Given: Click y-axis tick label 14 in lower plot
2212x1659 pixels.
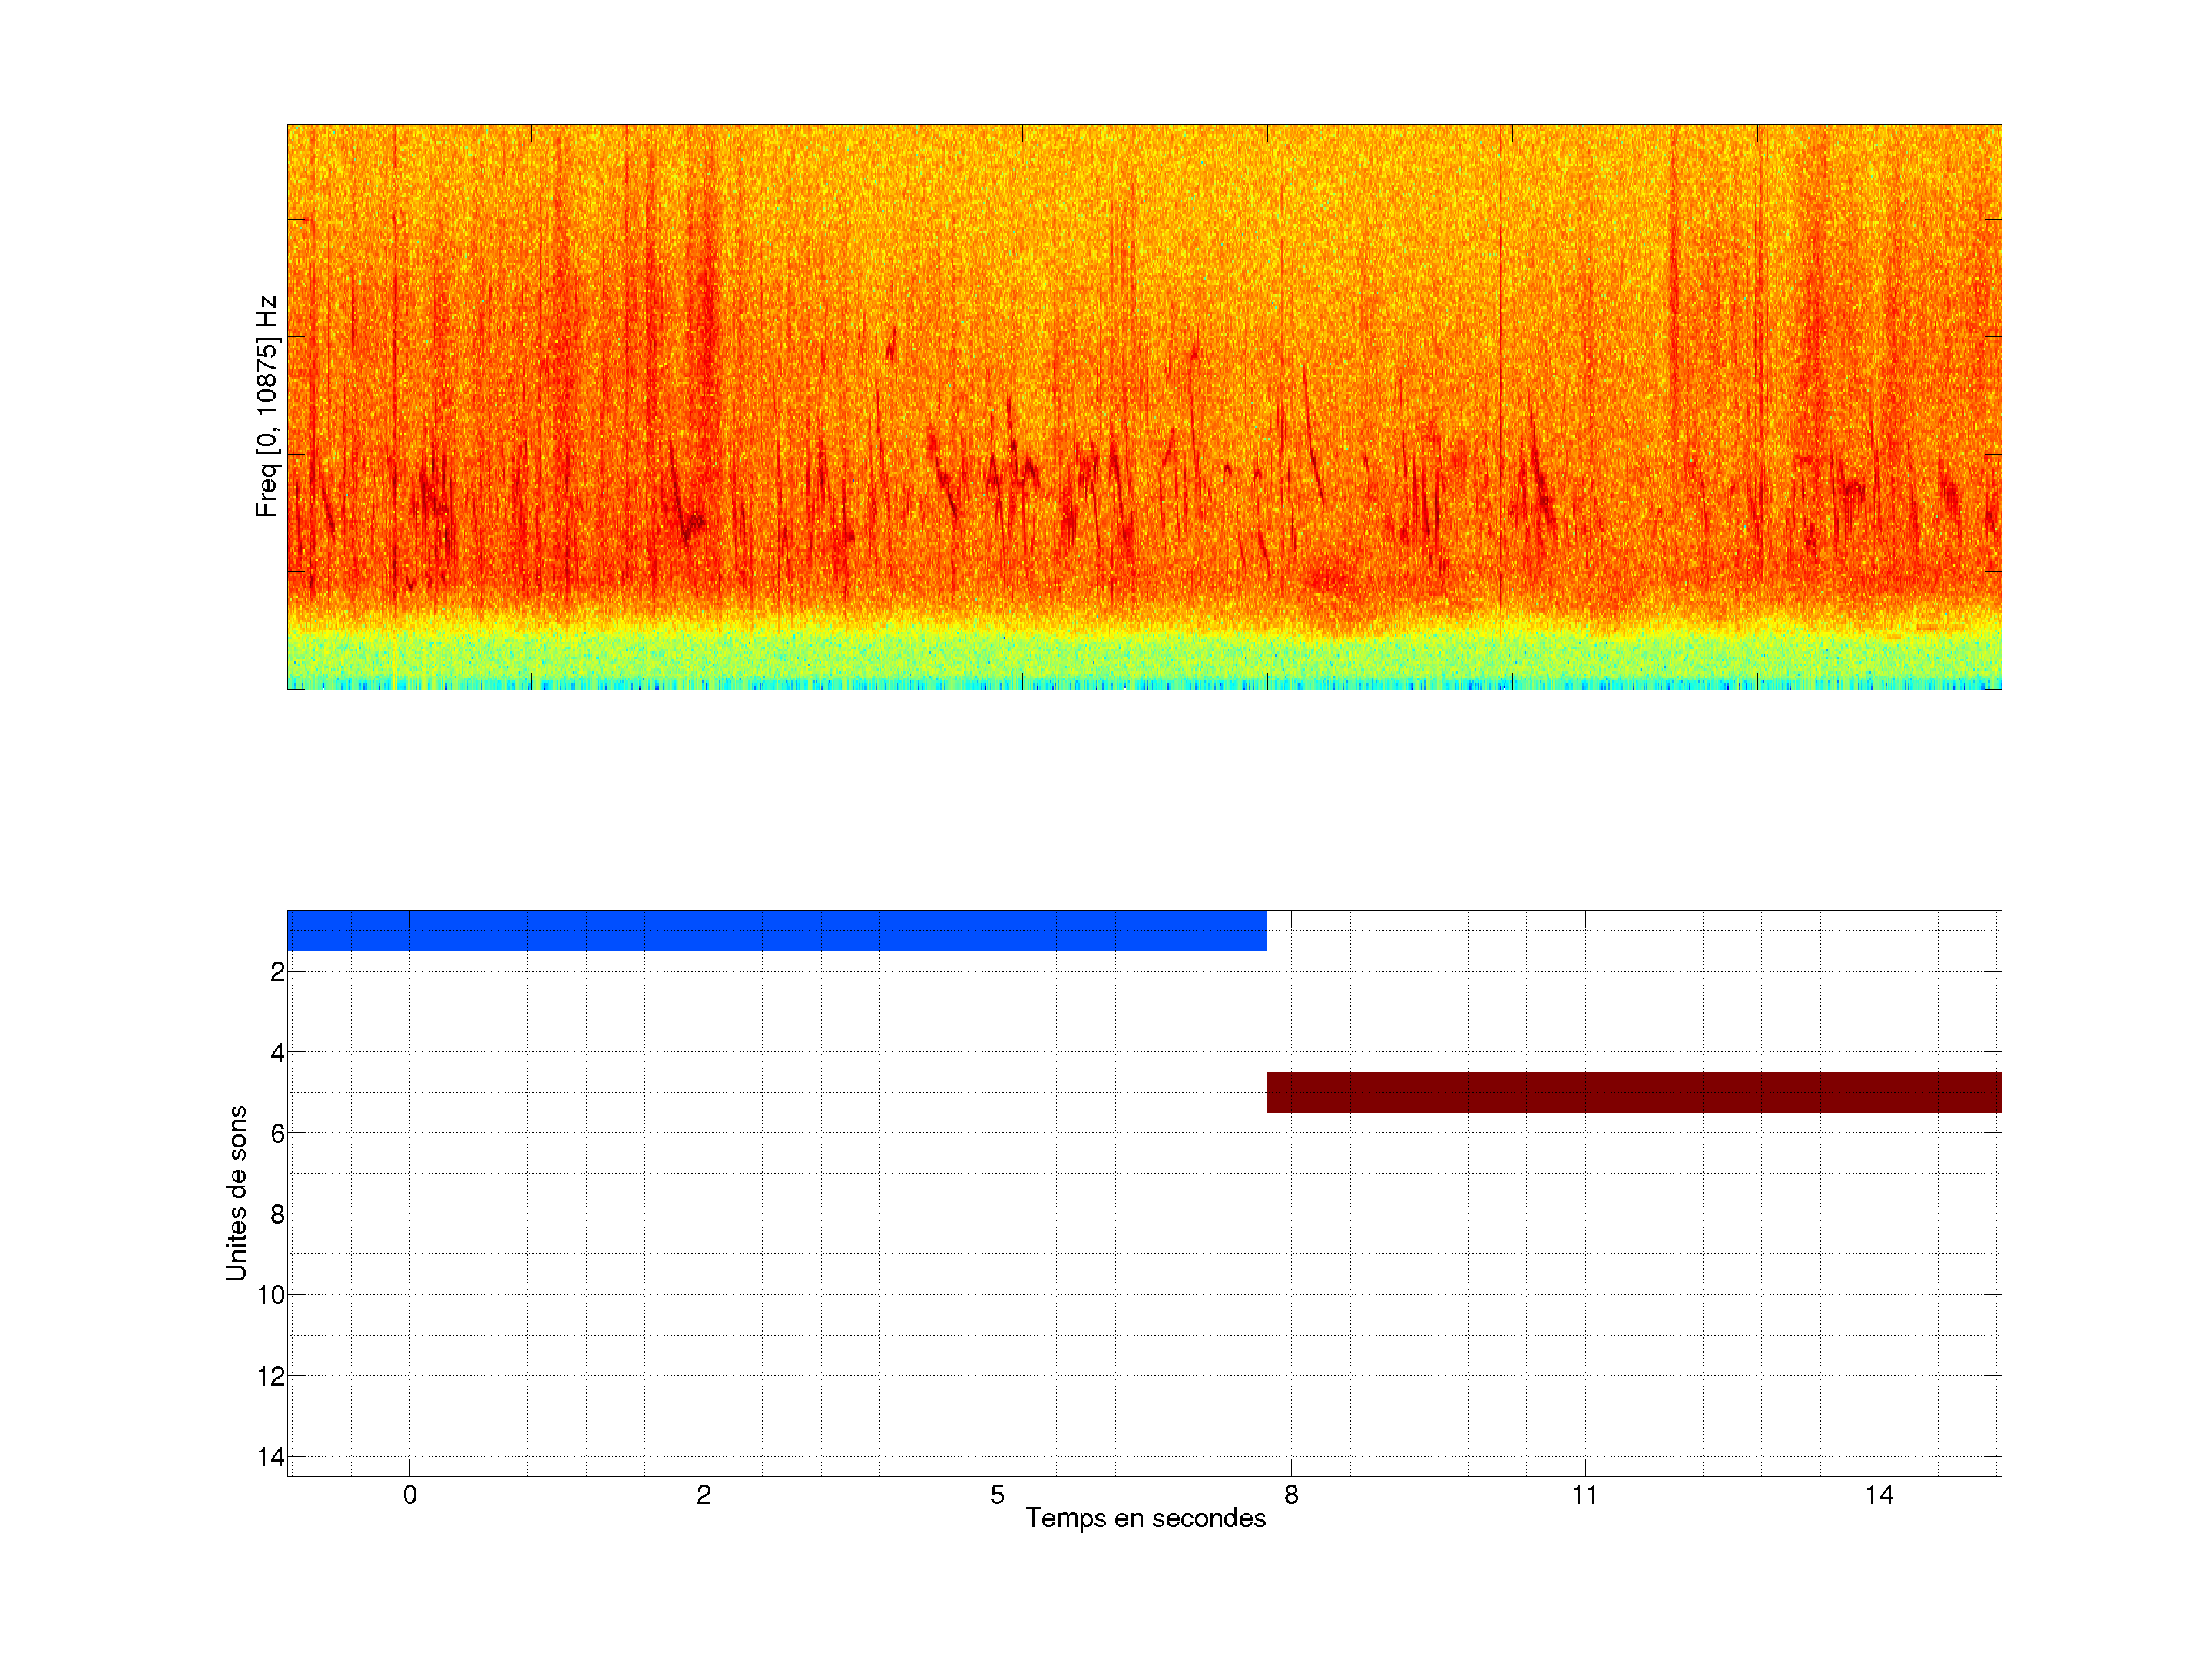Looking at the screenshot, I should (271, 1457).
